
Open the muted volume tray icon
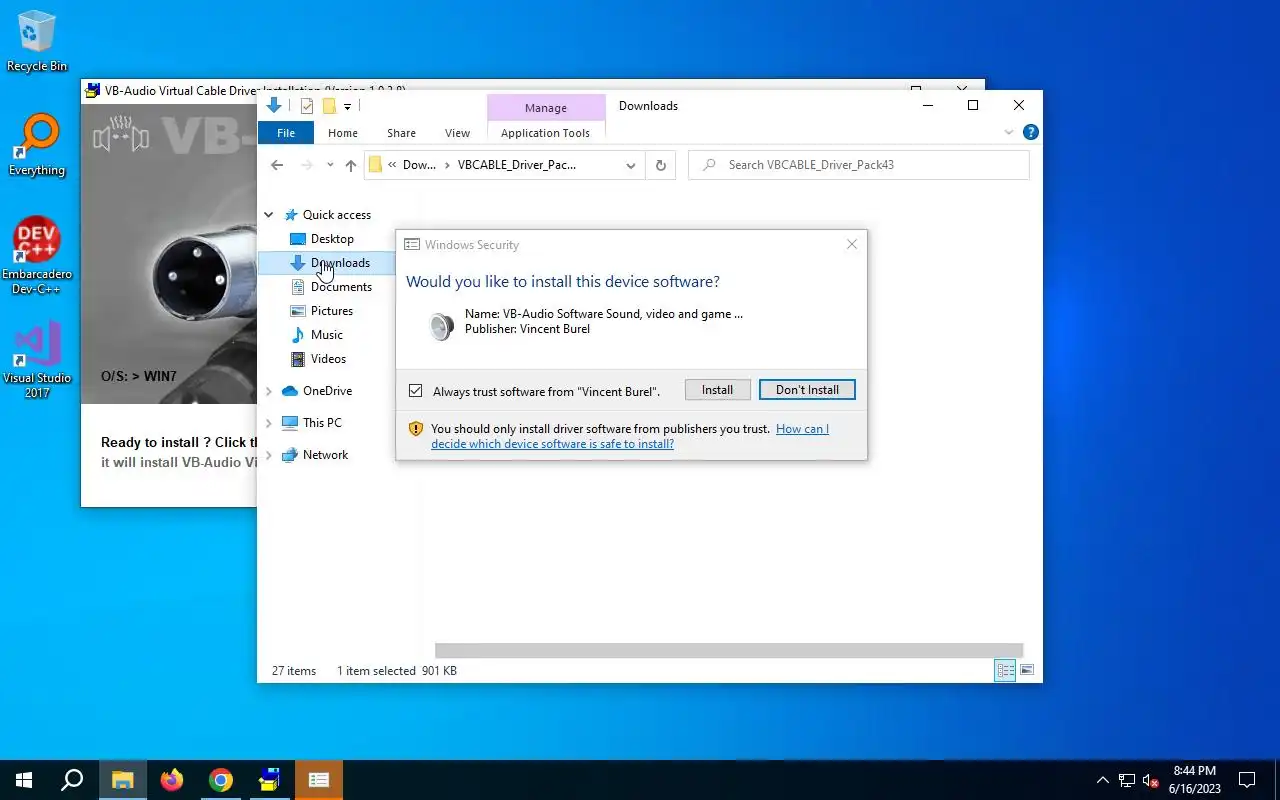click(x=1151, y=780)
